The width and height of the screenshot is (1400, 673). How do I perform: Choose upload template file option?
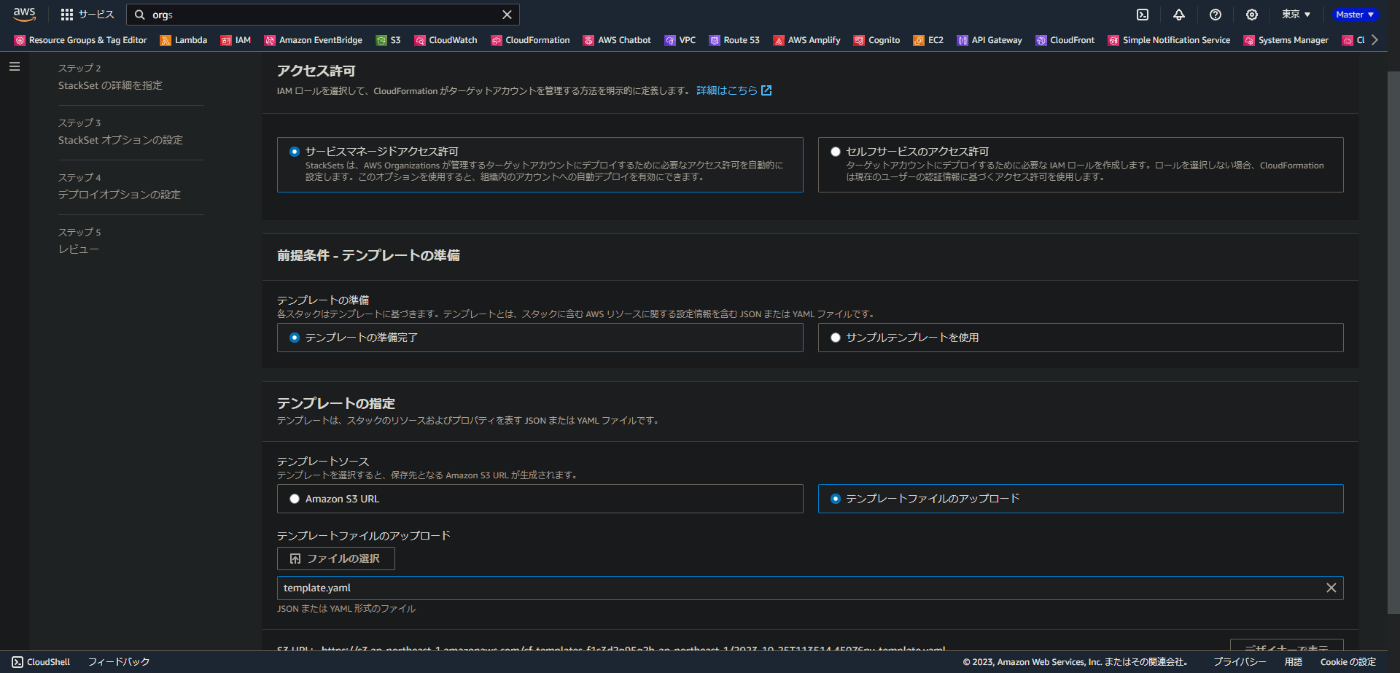1080,498
